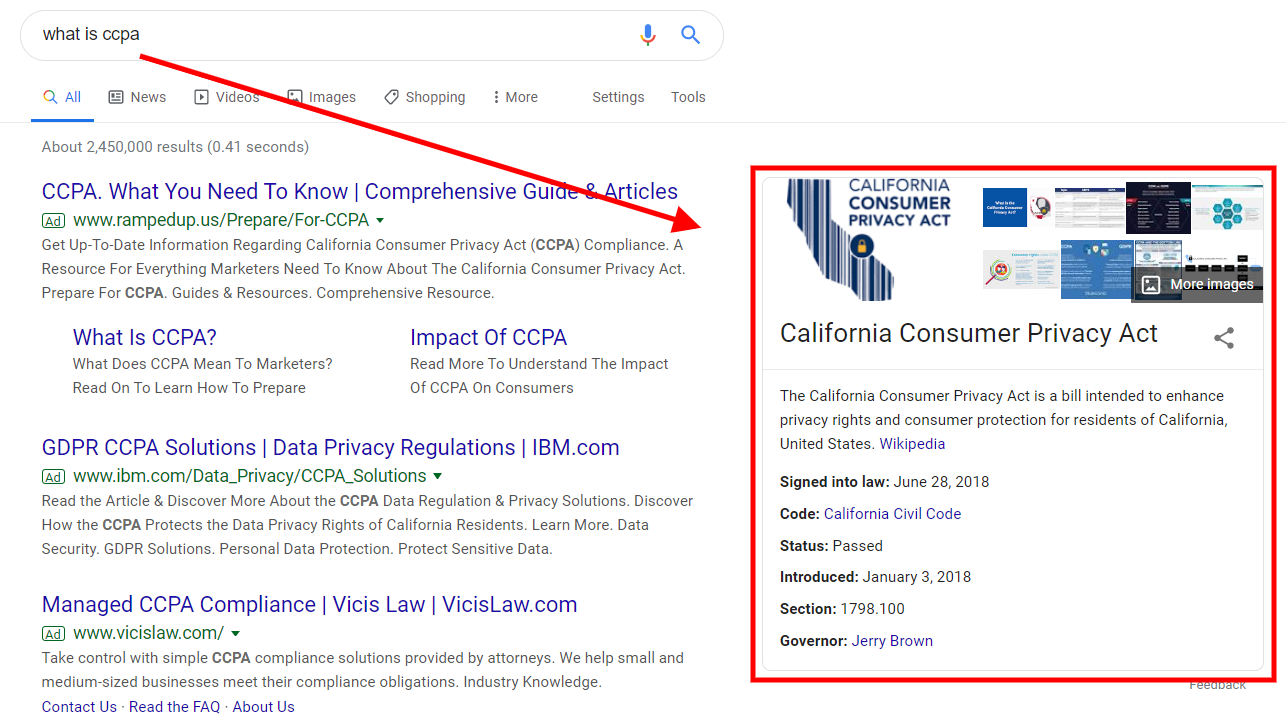Click the 'www.ibm.com/Data_Privacy/CCPA_Solutions' URL text
The height and width of the screenshot is (718, 1286).
click(250, 476)
